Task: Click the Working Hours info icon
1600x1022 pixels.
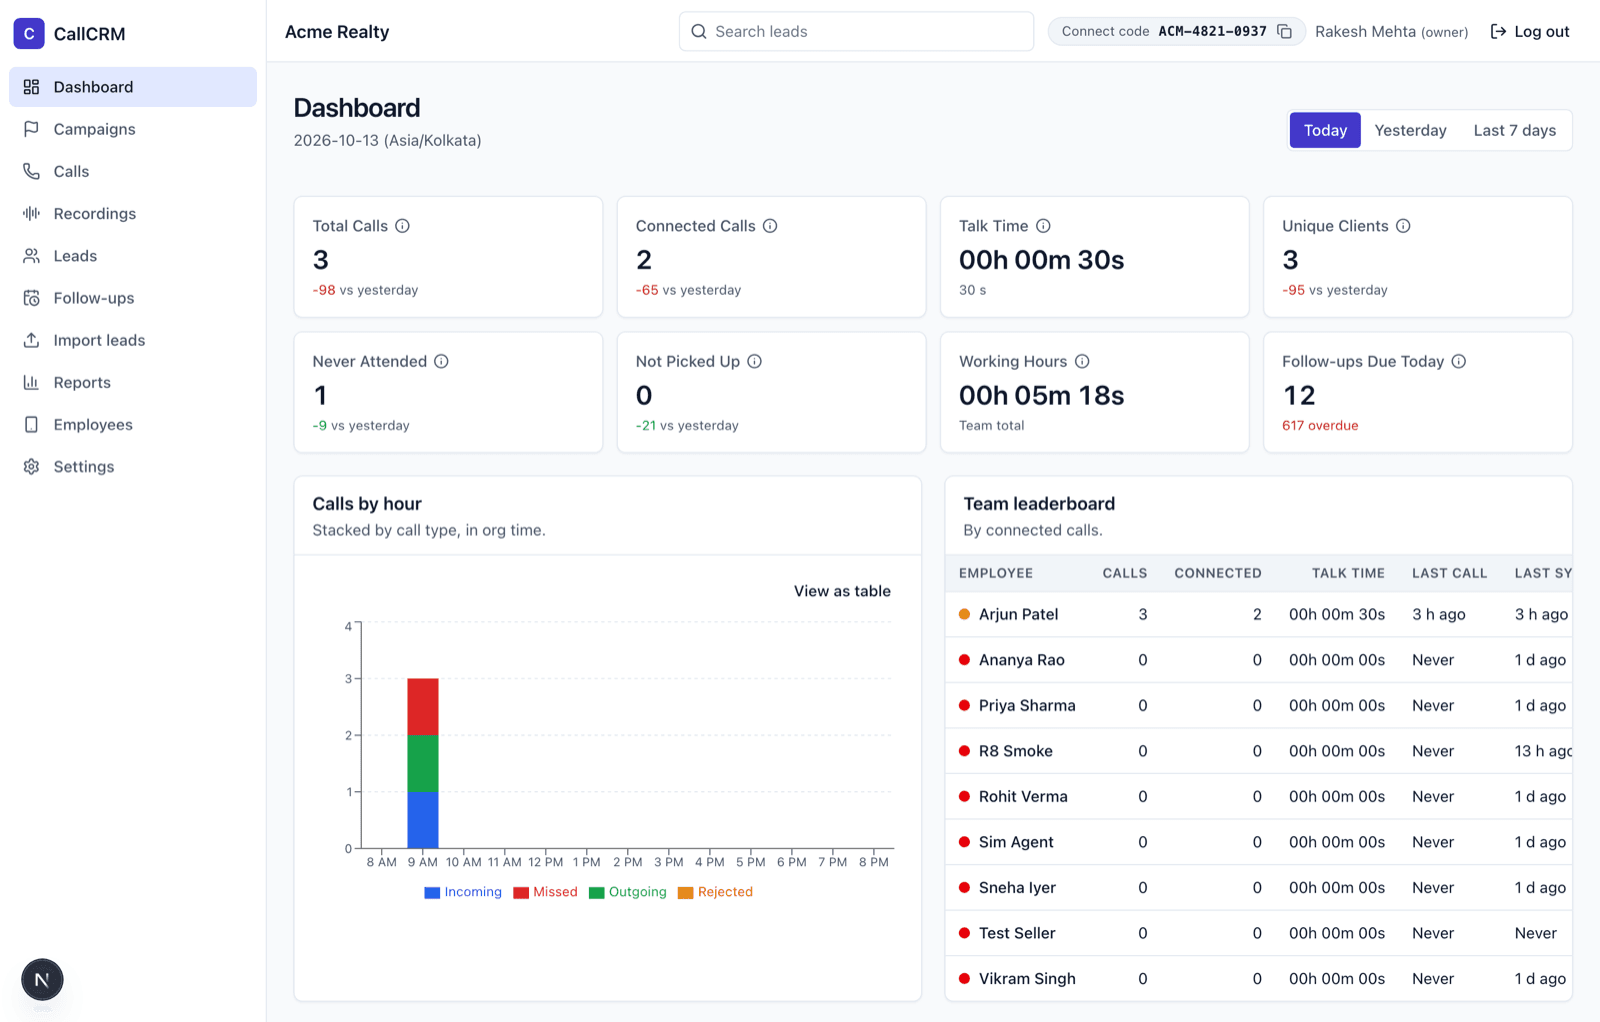Action: coord(1082,361)
